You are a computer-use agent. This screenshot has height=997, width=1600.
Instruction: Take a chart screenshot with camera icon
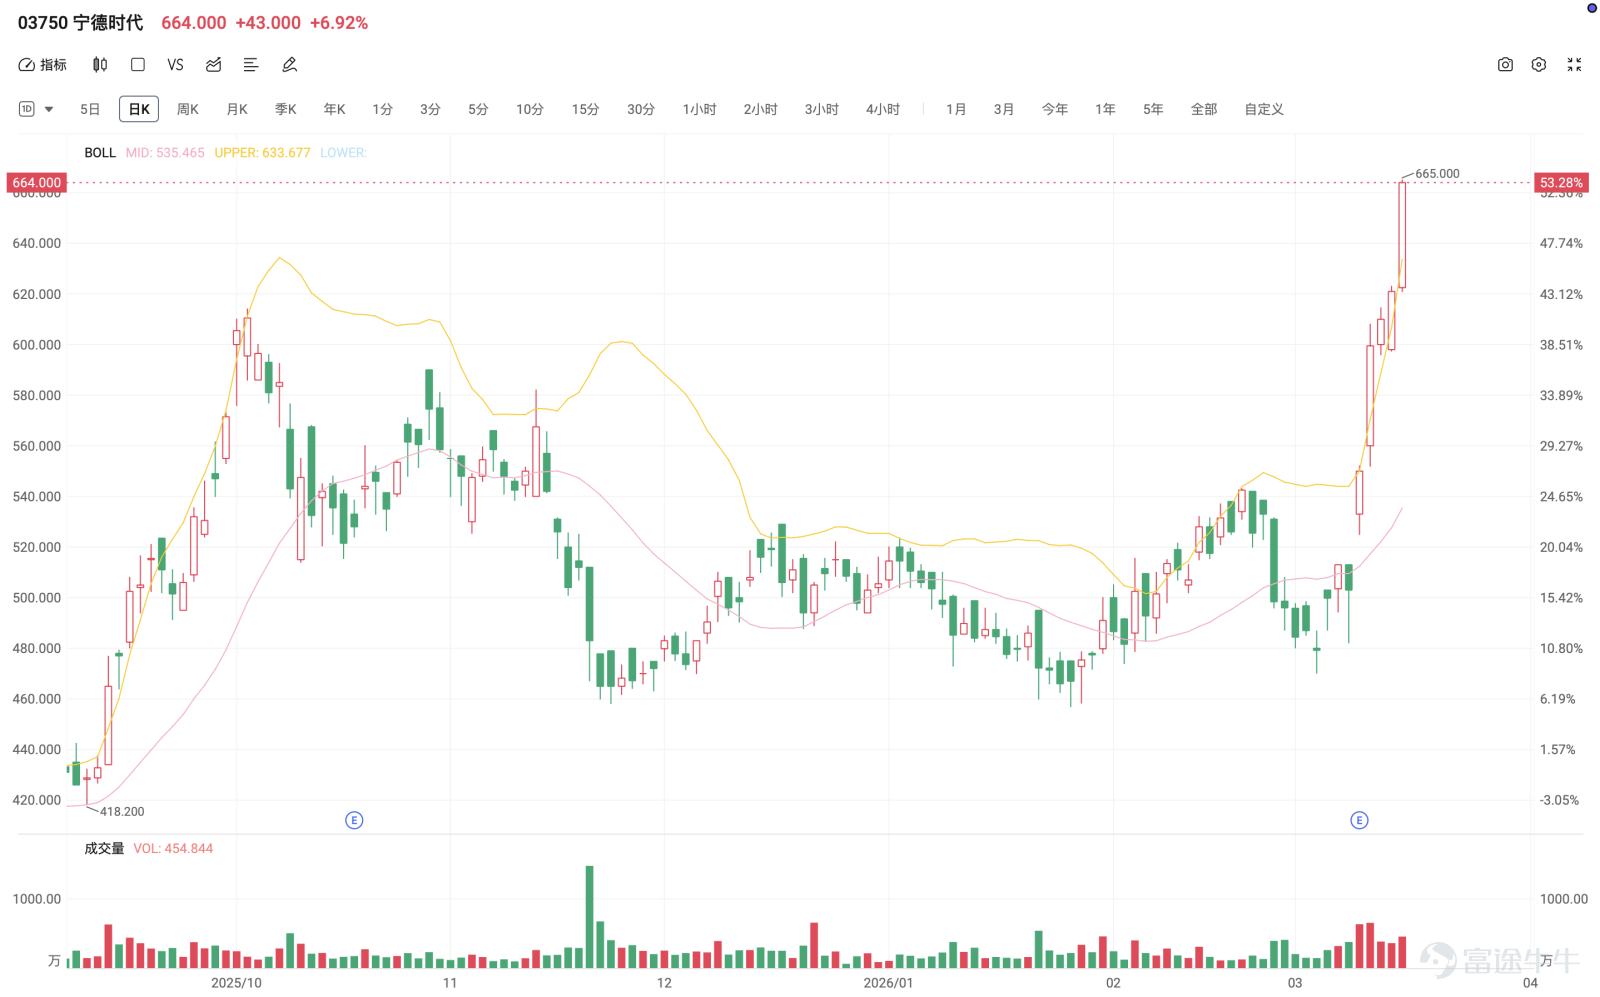pos(1505,65)
